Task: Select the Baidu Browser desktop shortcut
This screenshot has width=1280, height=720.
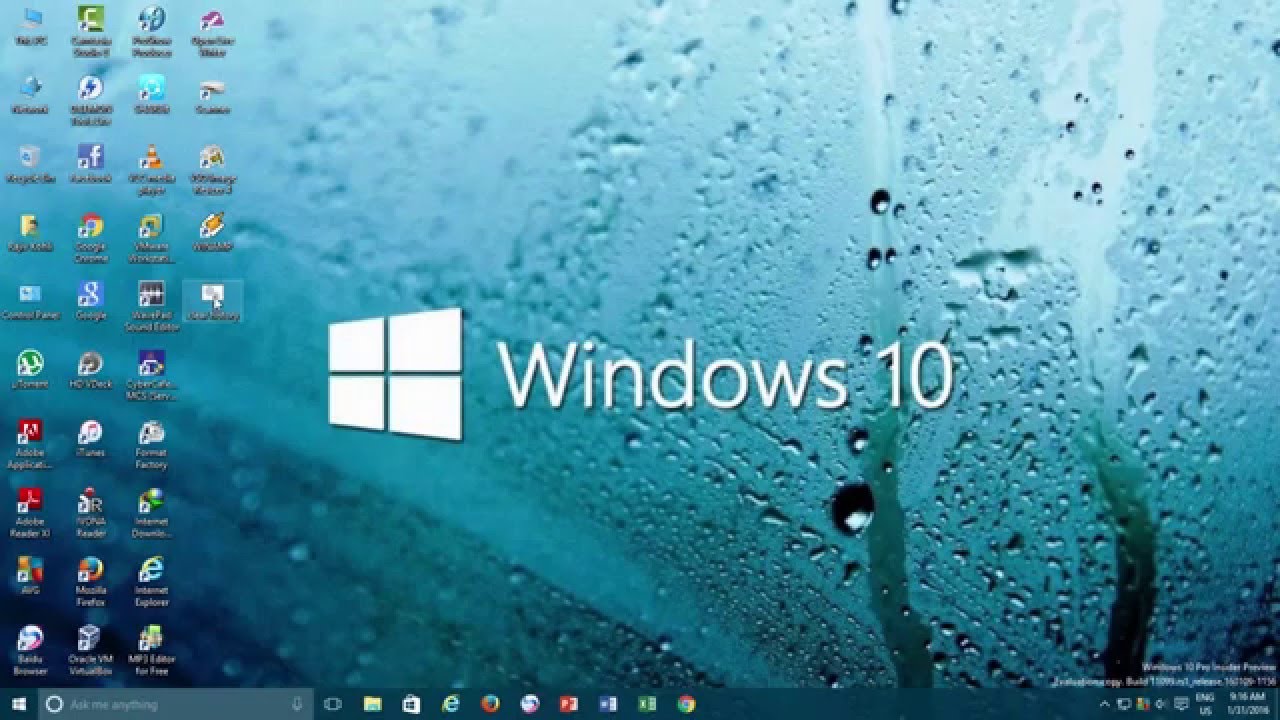Action: pyautogui.click(x=30, y=650)
